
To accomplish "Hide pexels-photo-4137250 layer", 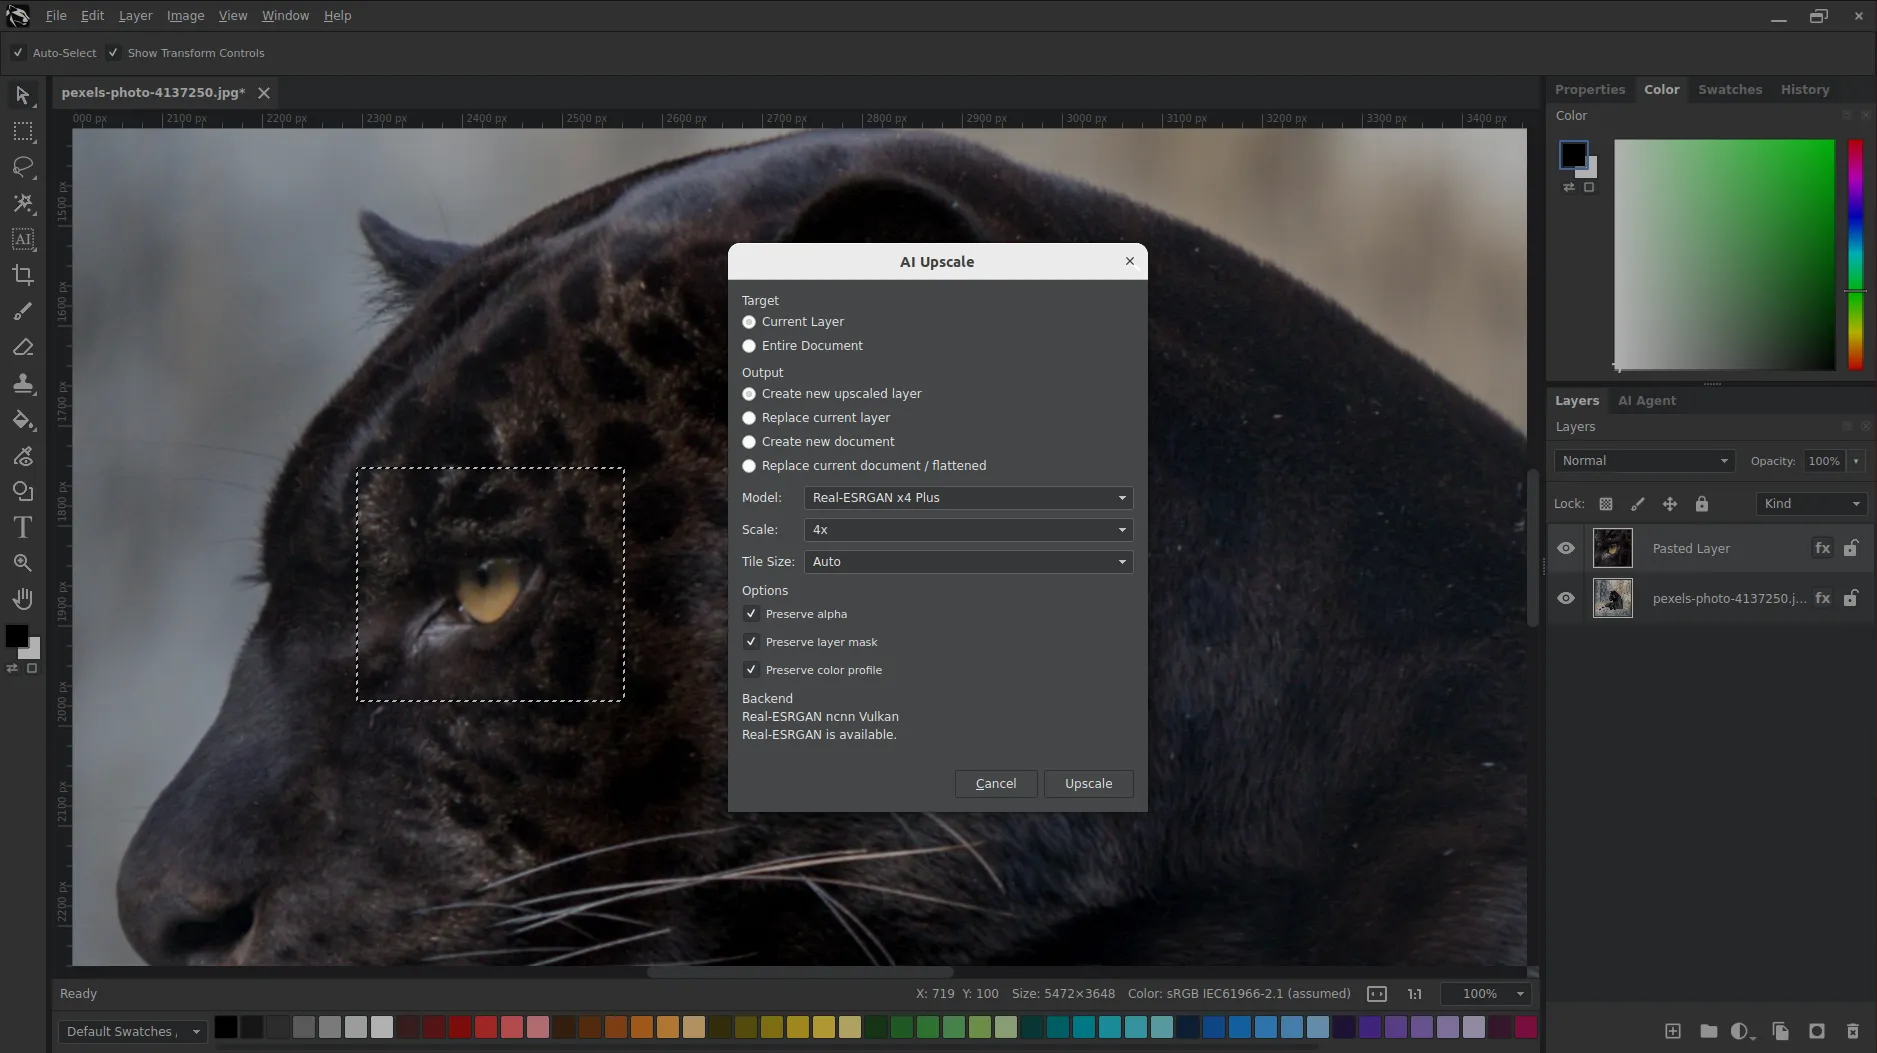I will (1566, 598).
